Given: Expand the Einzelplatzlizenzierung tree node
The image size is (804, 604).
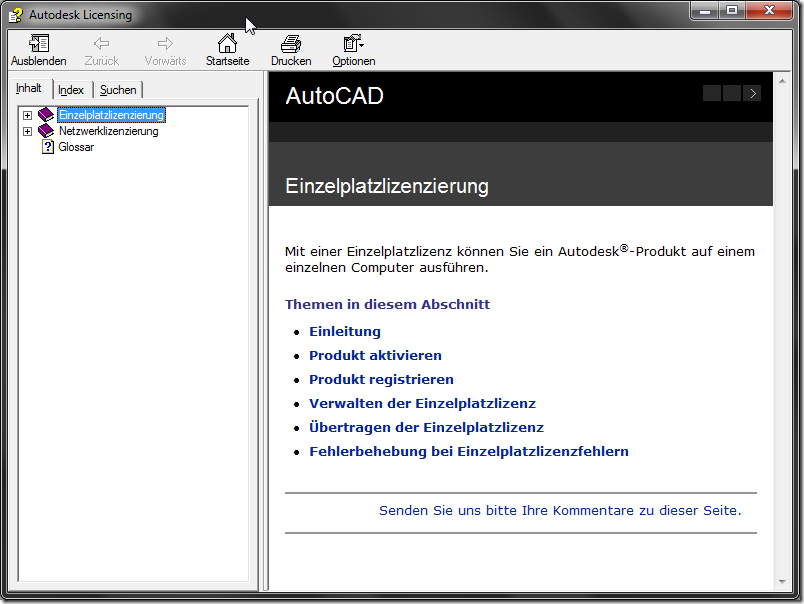Looking at the screenshot, I should pyautogui.click(x=28, y=115).
